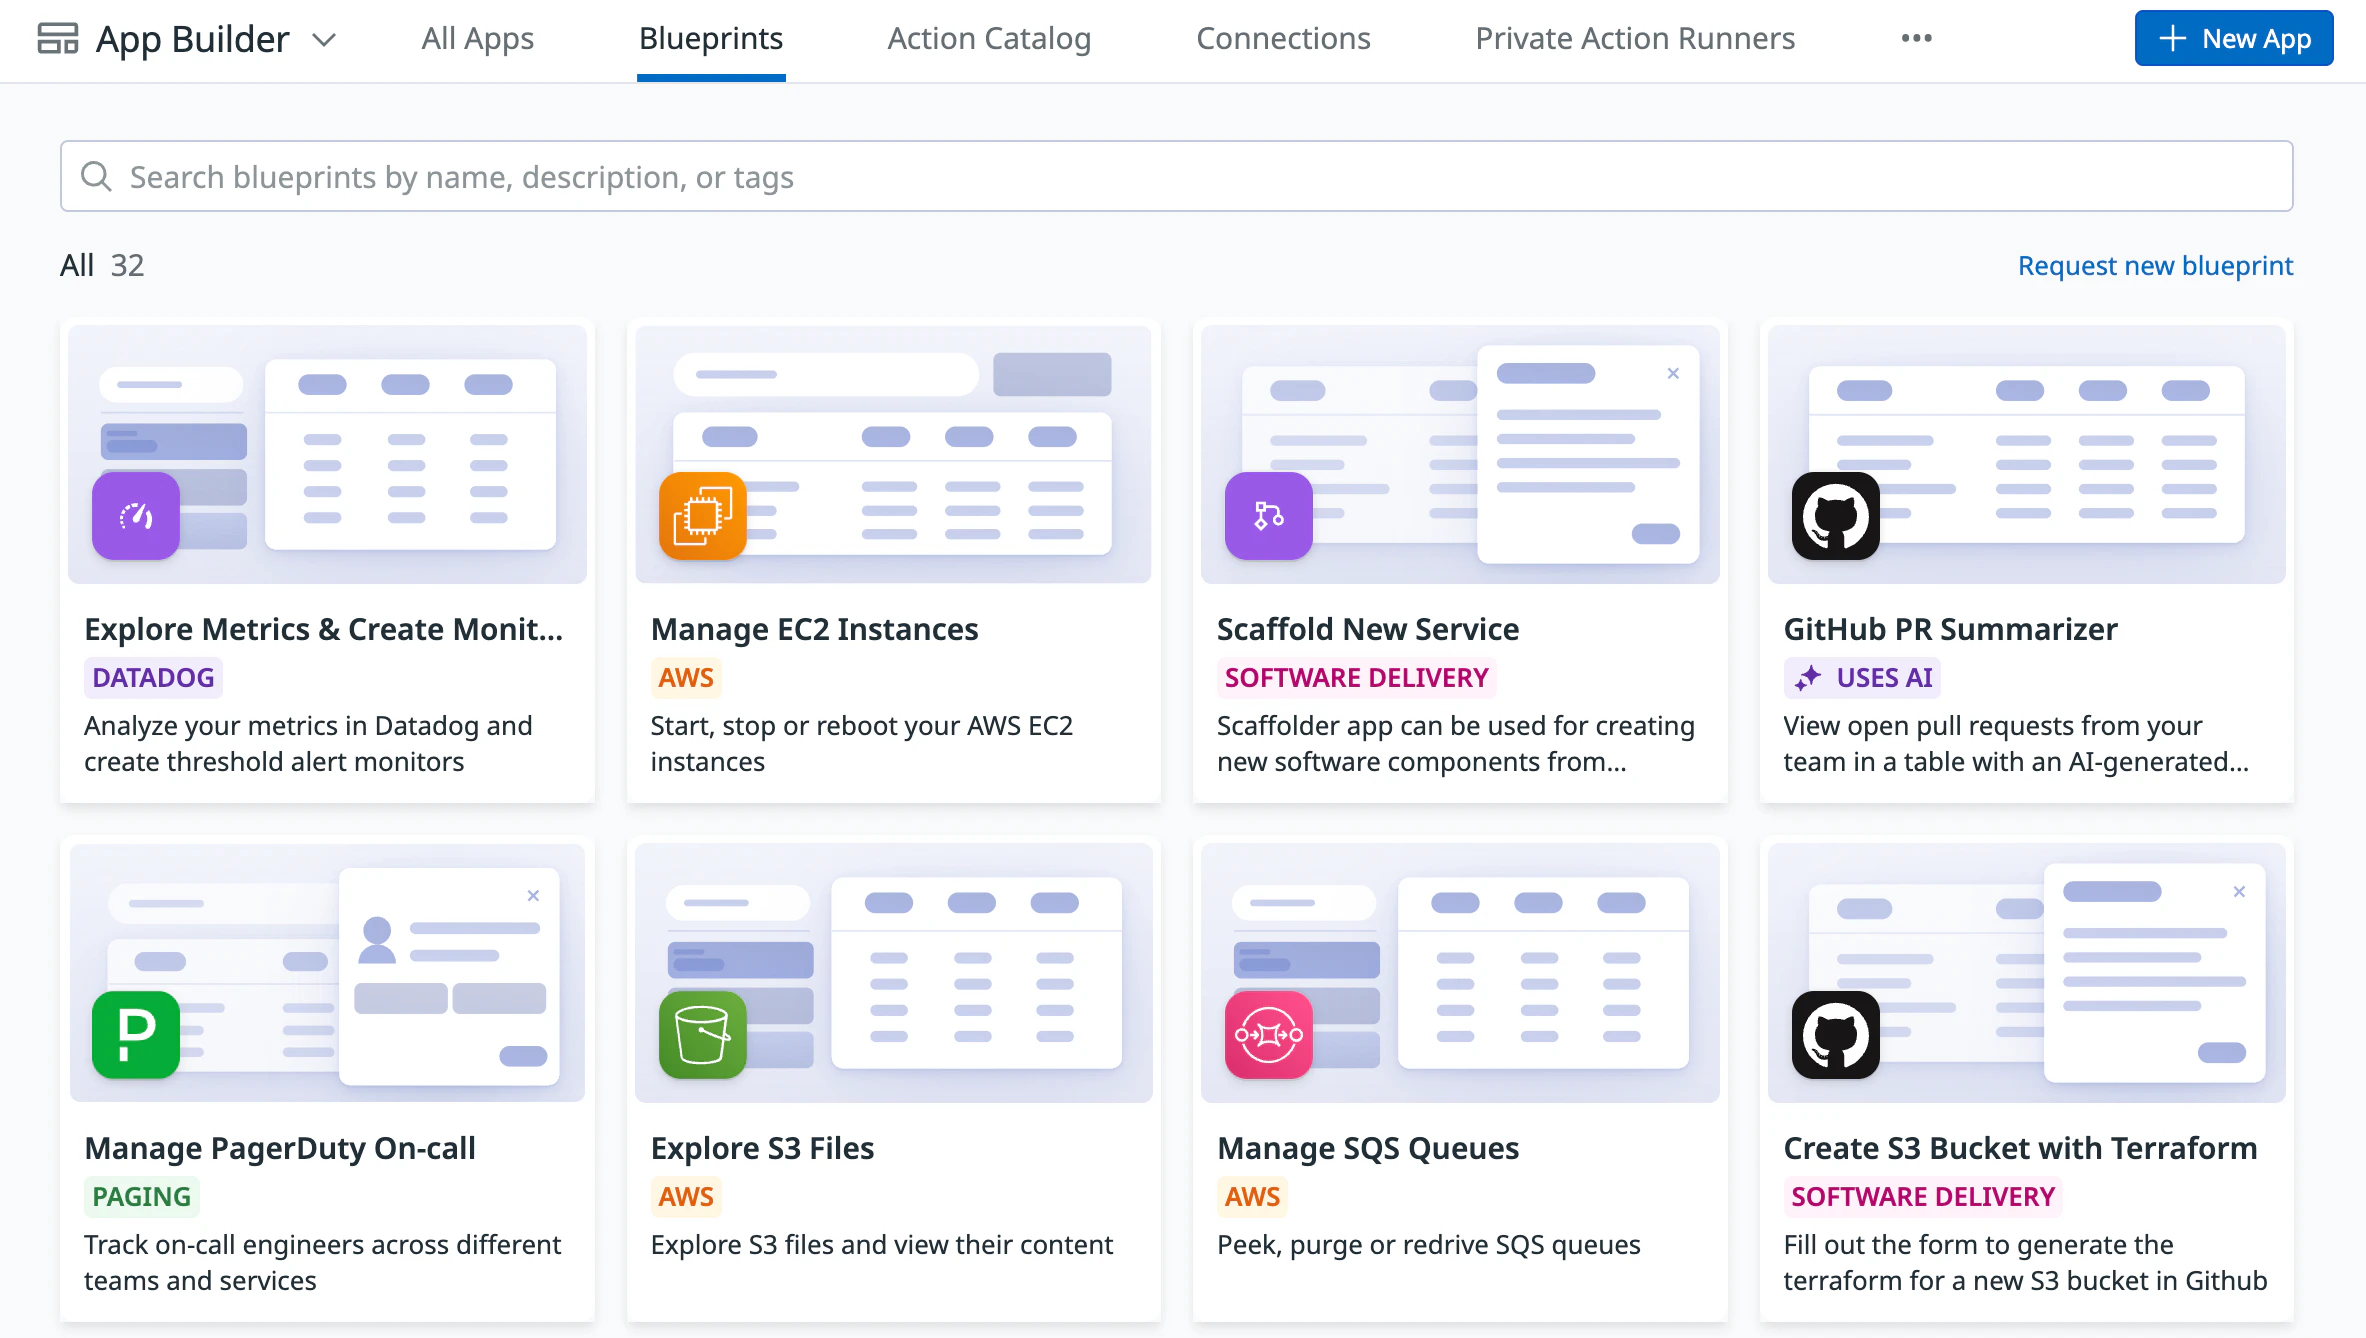Open the more options ellipsis menu
This screenshot has height=1338, width=2366.
click(x=1916, y=39)
